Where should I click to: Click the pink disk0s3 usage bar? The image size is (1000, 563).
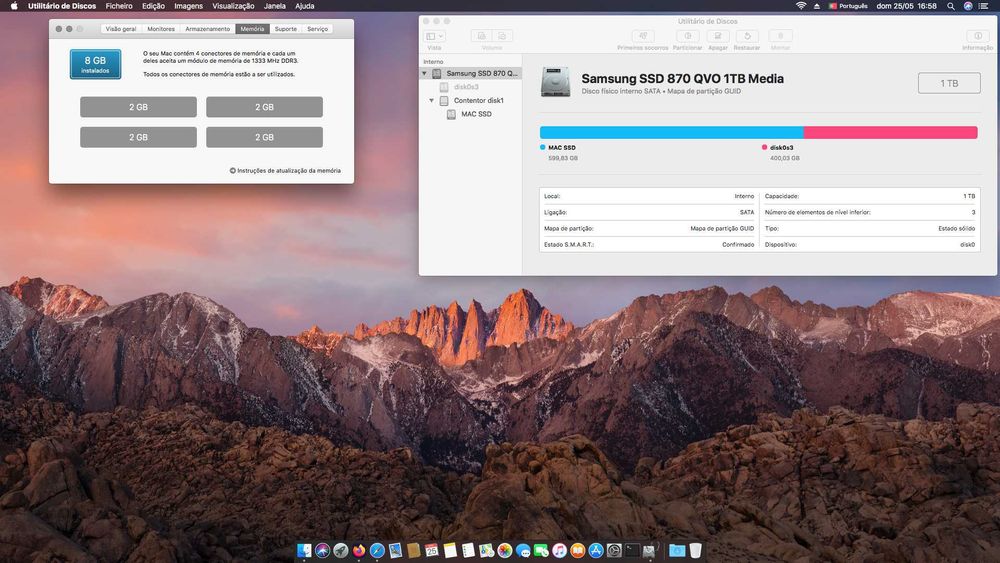(x=890, y=133)
